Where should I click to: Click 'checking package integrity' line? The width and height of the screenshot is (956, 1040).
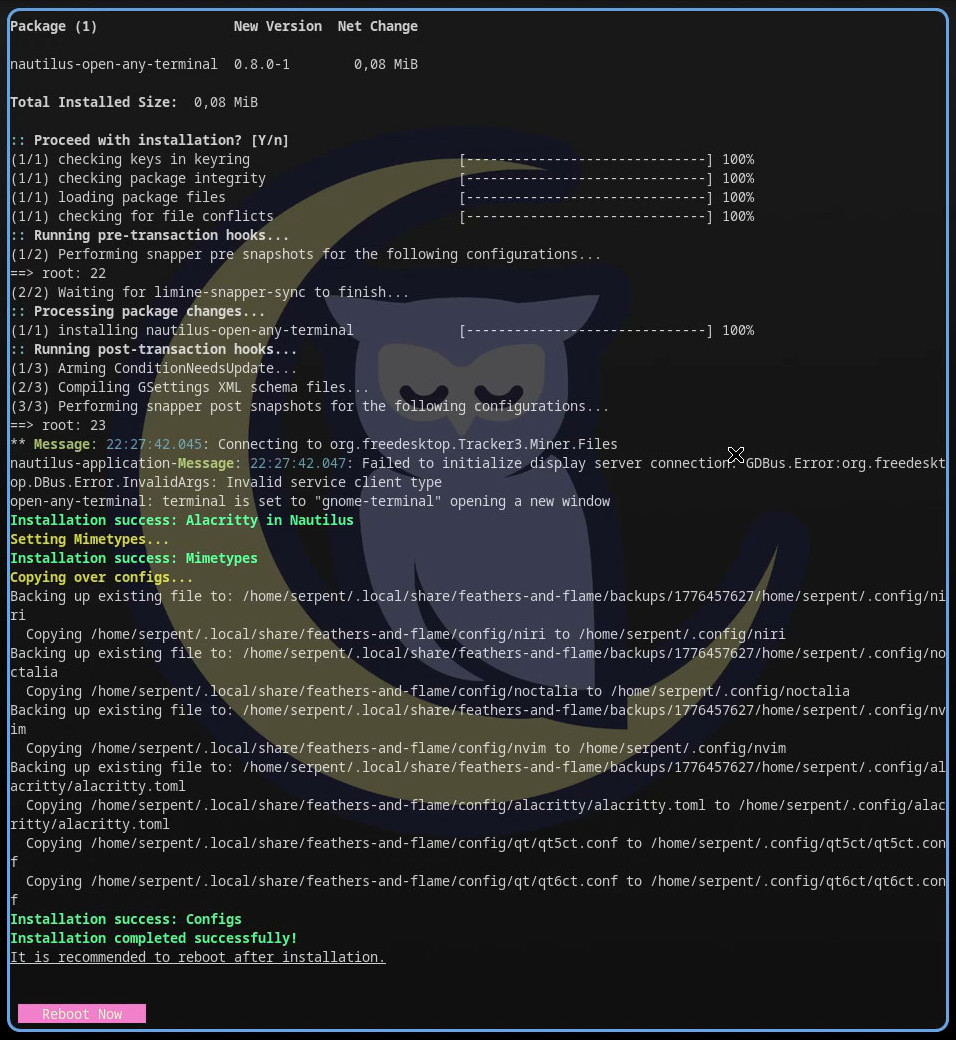point(138,178)
